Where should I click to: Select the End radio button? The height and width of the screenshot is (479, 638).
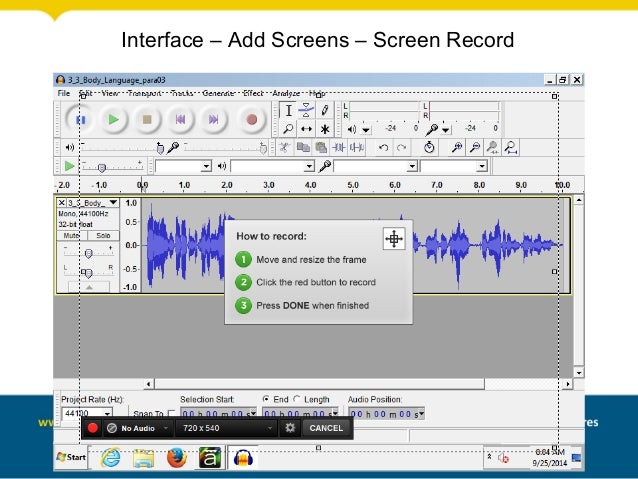pyautogui.click(x=266, y=399)
